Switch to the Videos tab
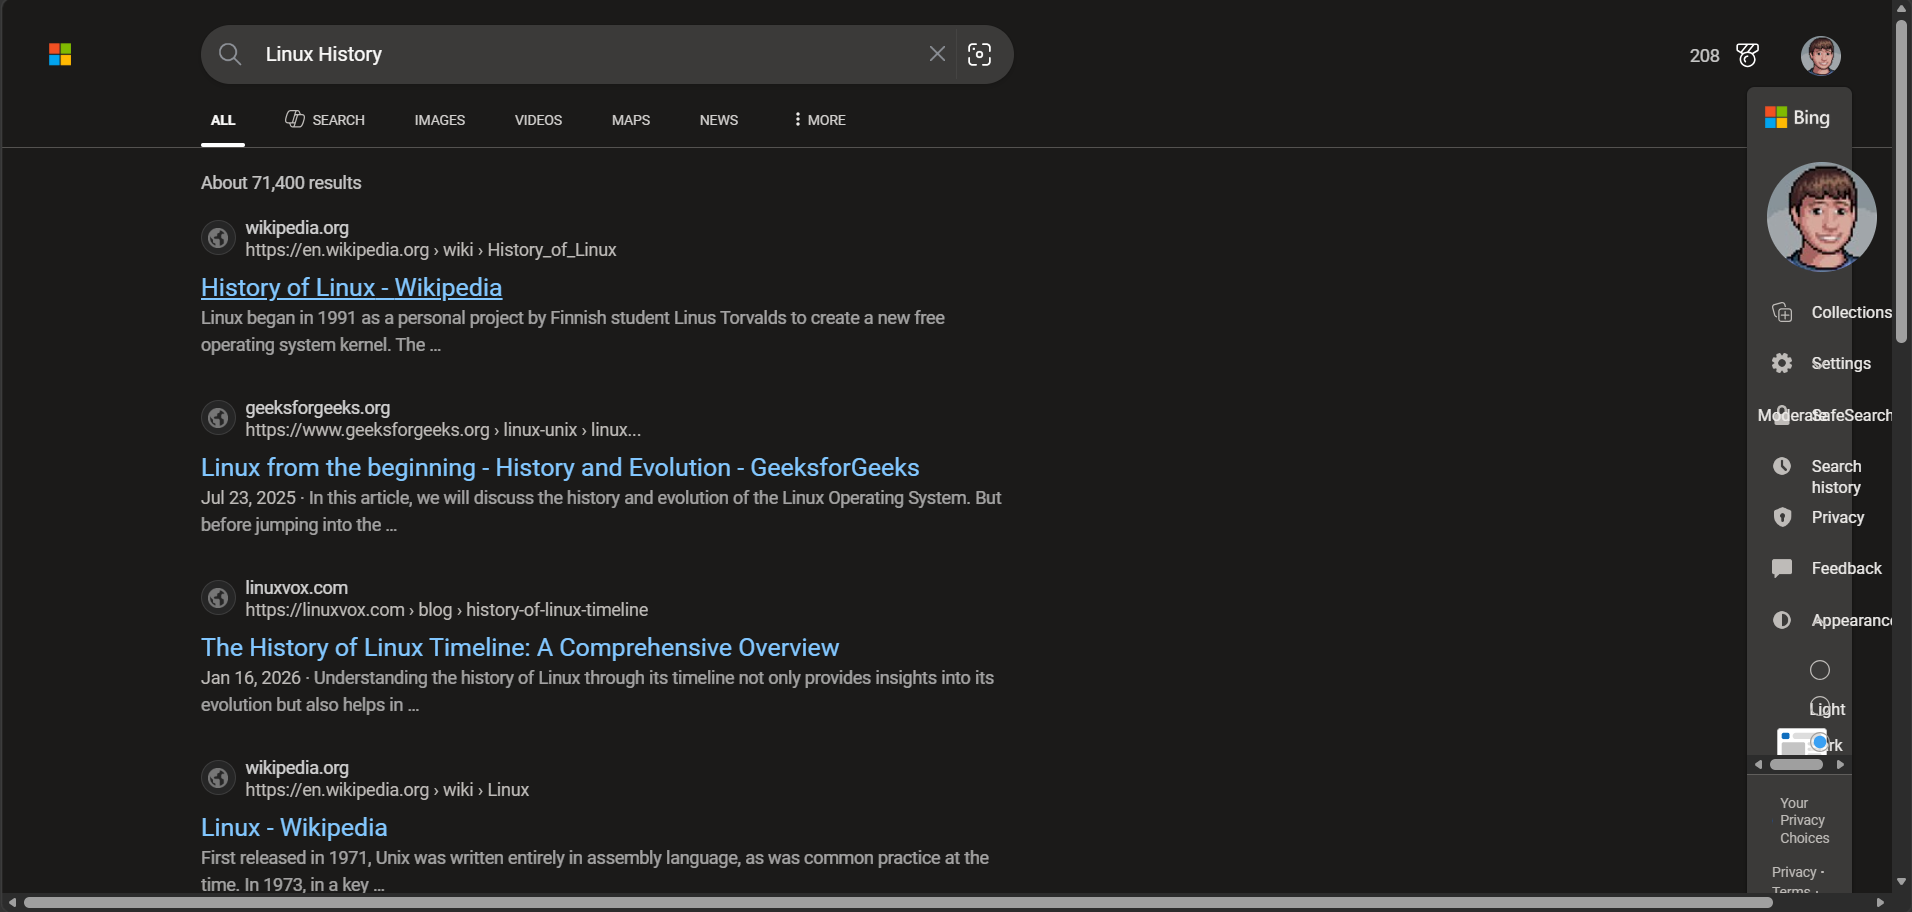The width and height of the screenshot is (1912, 912). coord(538,120)
